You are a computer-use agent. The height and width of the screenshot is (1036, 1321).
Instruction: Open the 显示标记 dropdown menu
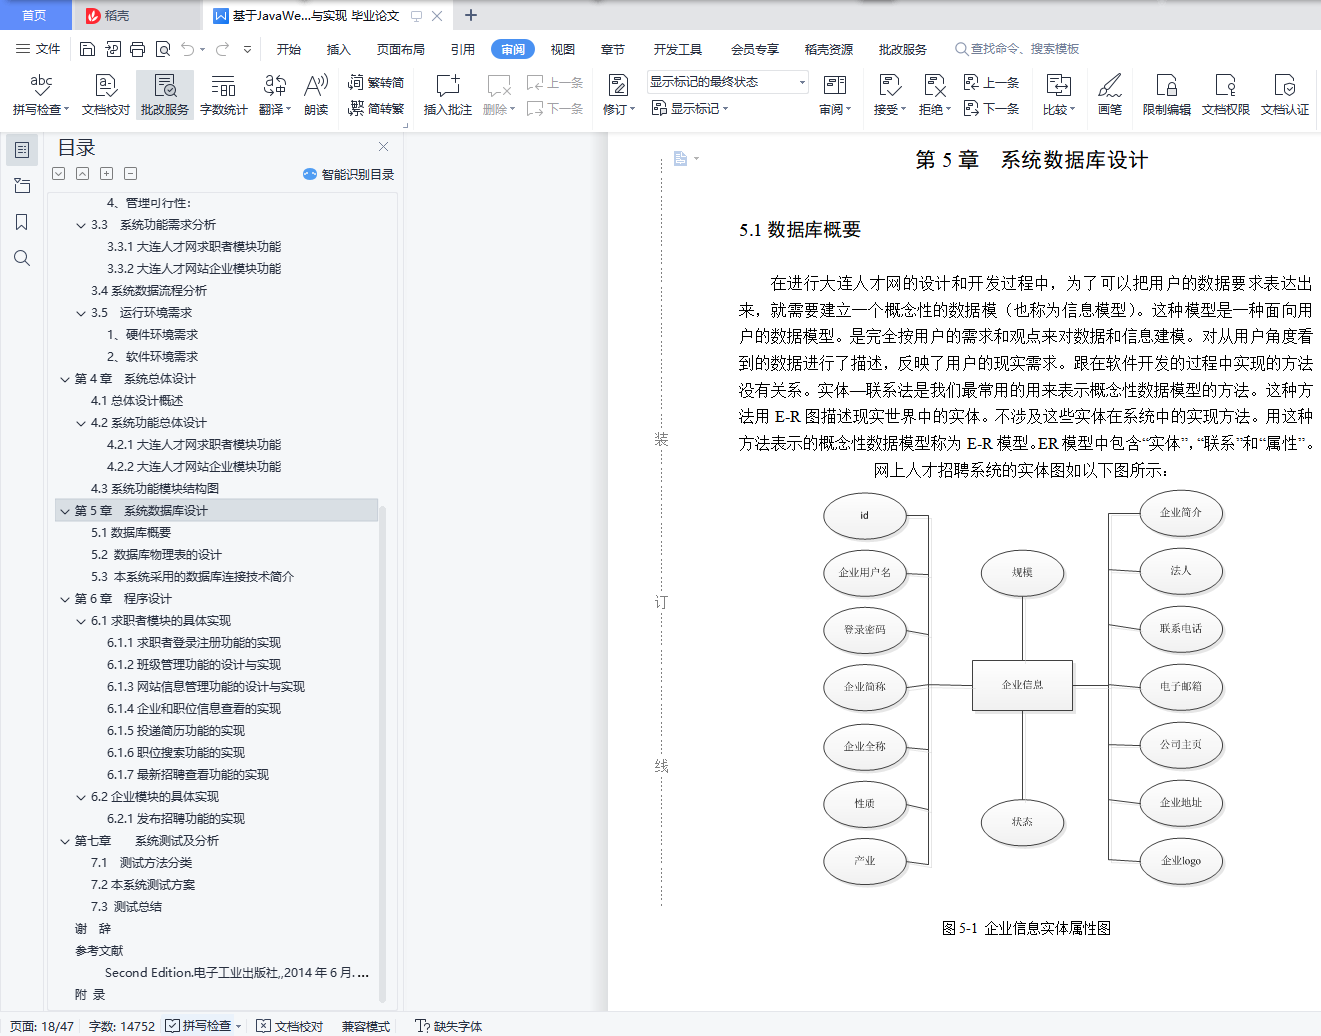[x=690, y=108]
